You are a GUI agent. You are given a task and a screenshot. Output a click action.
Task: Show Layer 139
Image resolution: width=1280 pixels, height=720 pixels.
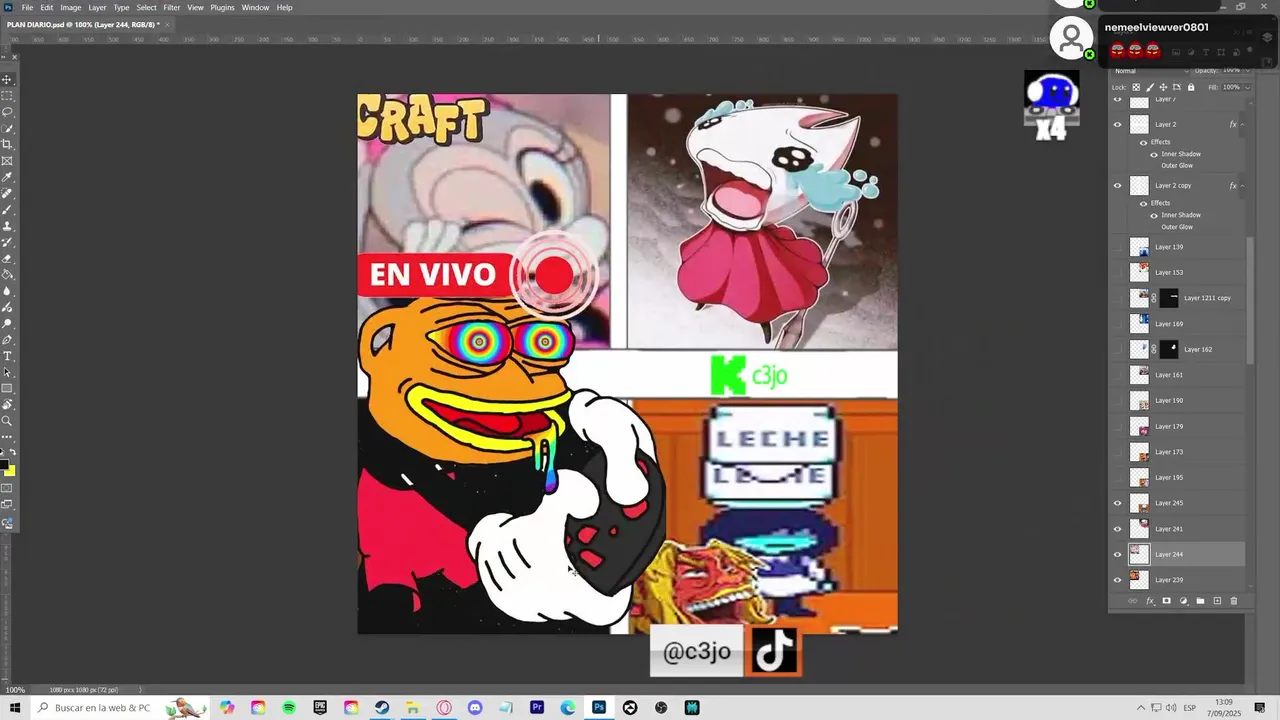point(1118,247)
